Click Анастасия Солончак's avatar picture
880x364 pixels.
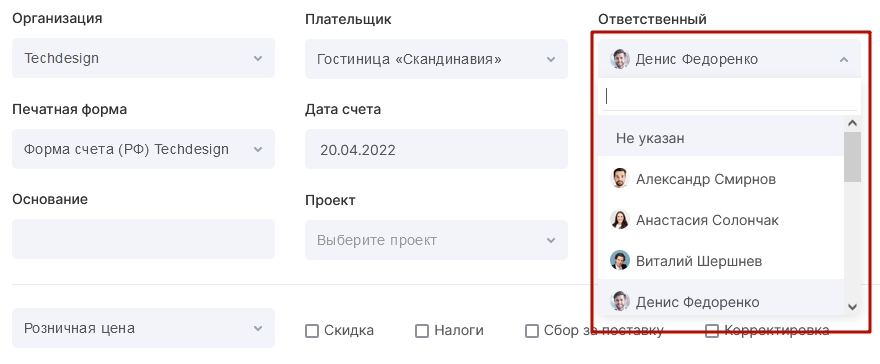click(620, 220)
